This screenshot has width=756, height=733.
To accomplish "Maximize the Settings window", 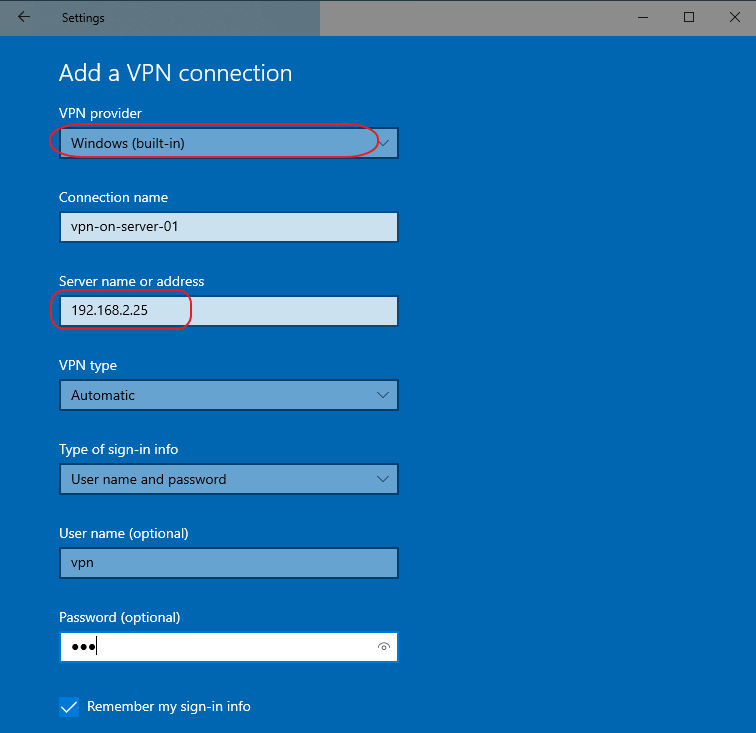I will point(689,17).
